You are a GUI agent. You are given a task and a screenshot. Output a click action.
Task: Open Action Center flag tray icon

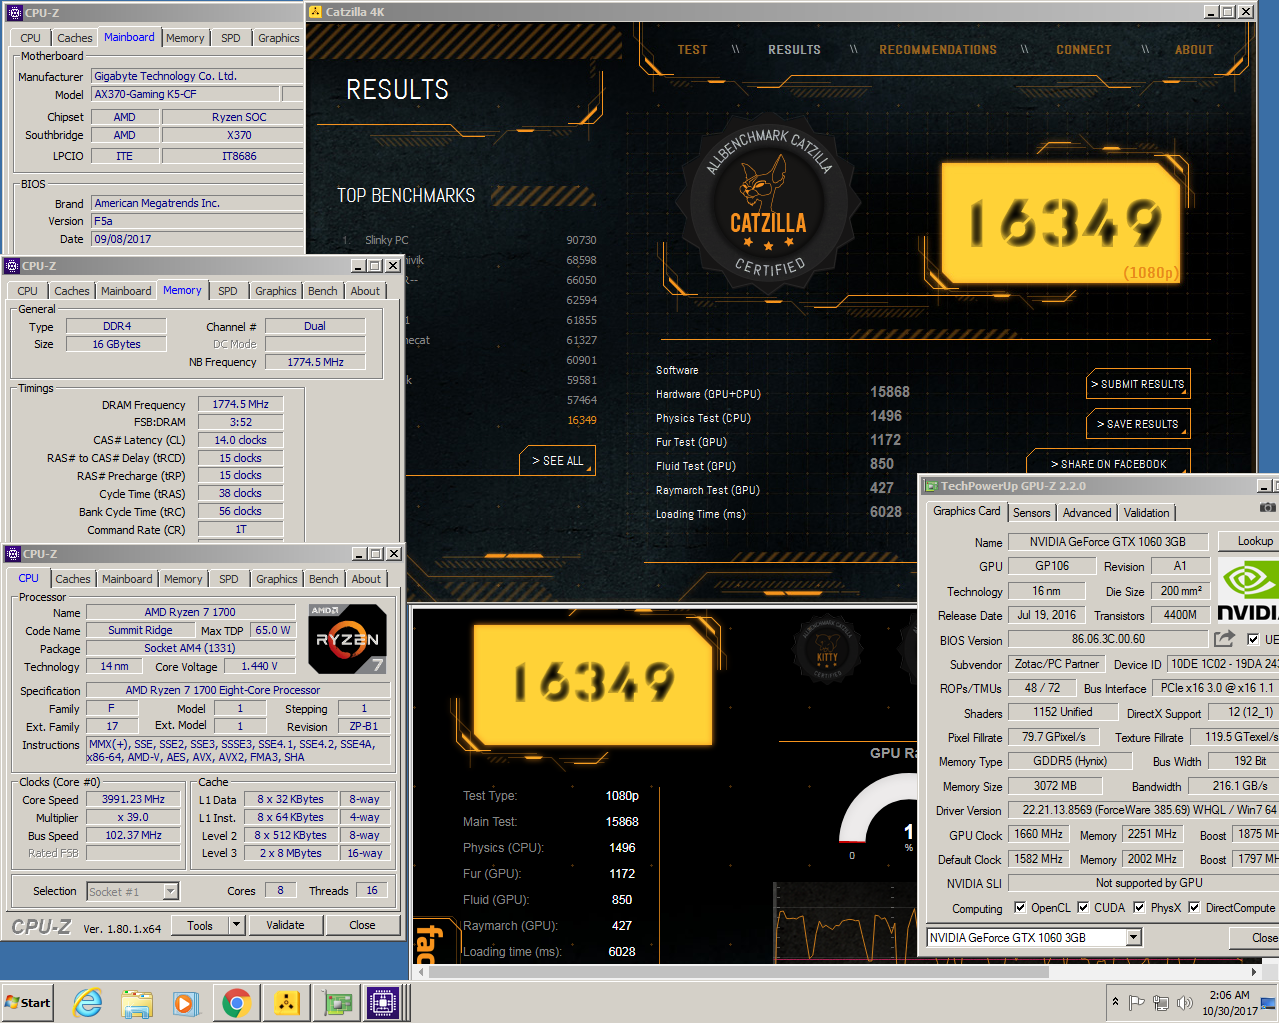tap(1136, 1002)
